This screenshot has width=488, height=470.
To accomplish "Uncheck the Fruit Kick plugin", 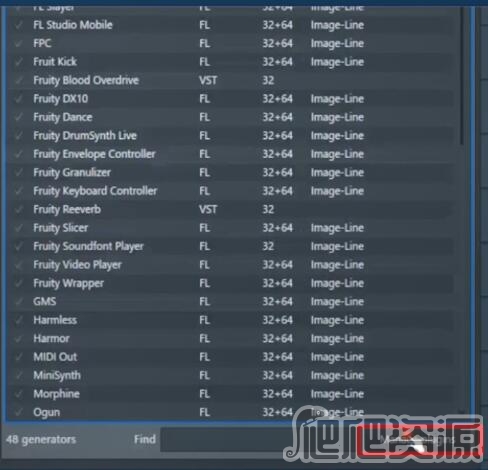I will tap(19, 62).
